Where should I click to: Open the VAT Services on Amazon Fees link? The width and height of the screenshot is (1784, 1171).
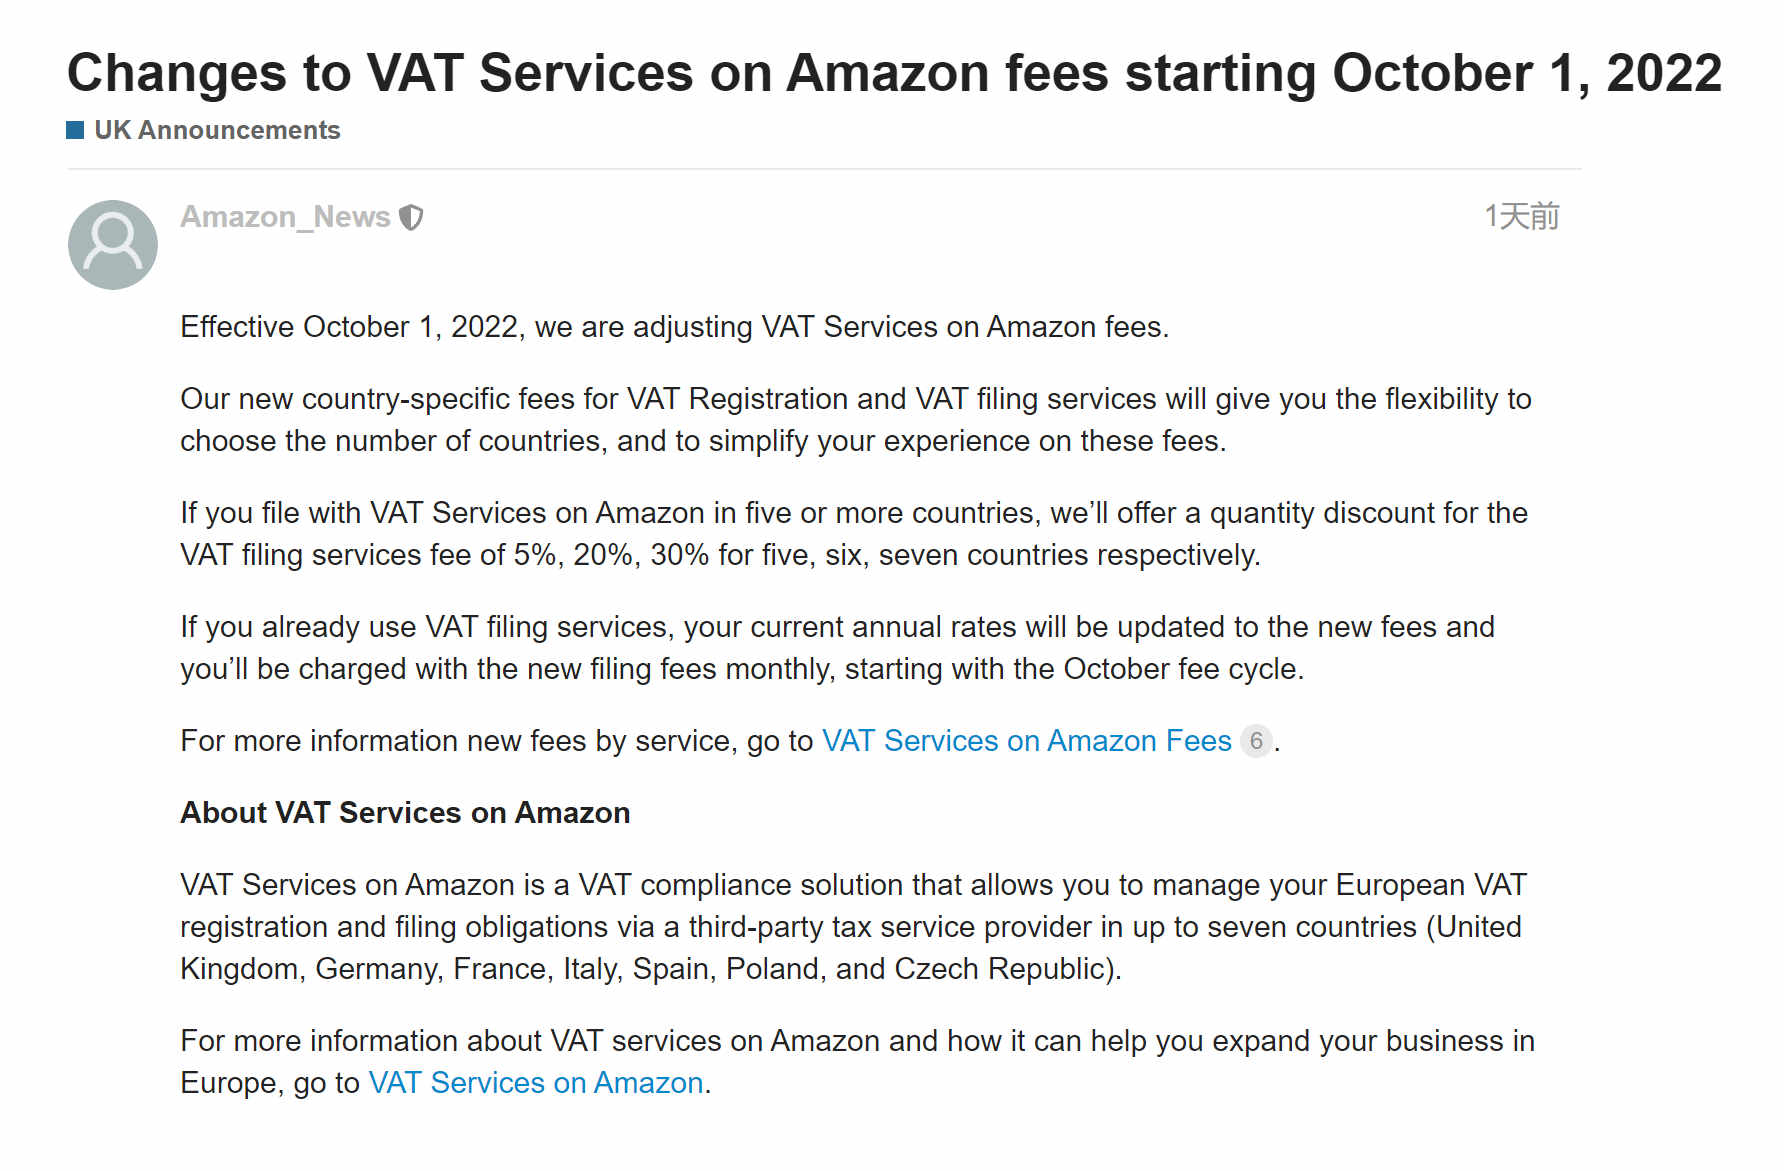[1026, 741]
